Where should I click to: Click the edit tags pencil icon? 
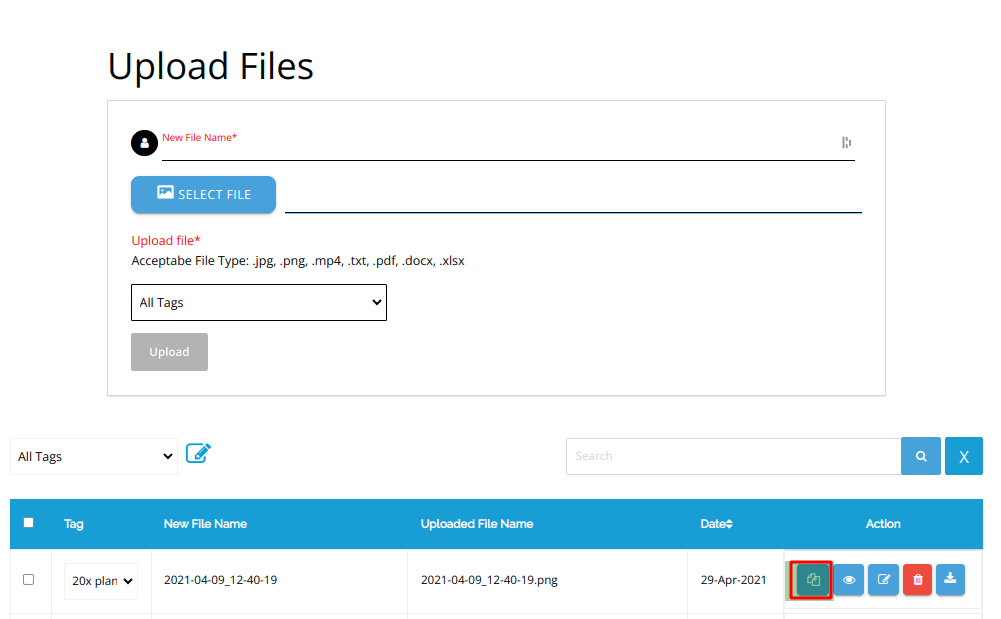pos(198,454)
